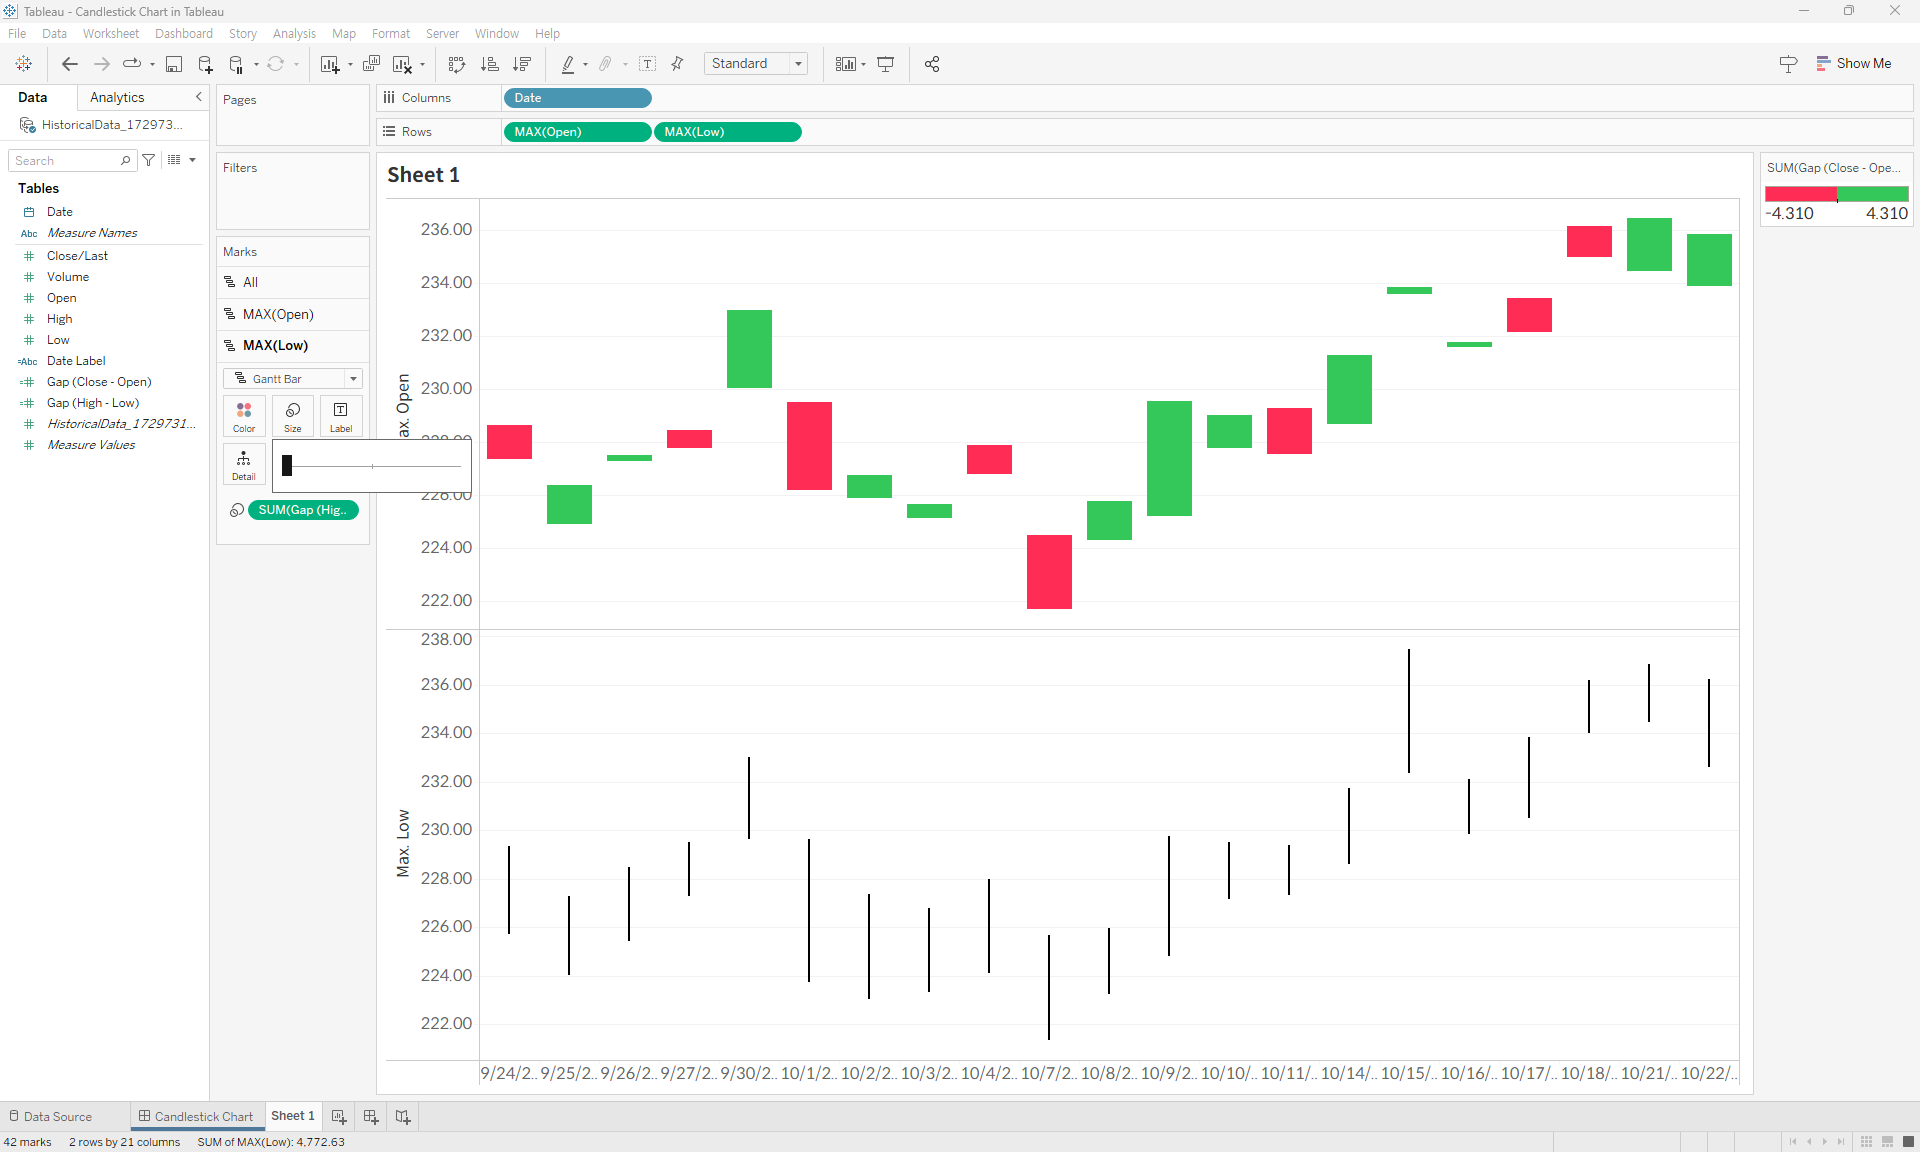Click the Duplicate worksheet icon
Image resolution: width=1920 pixels, height=1152 pixels.
[371, 64]
